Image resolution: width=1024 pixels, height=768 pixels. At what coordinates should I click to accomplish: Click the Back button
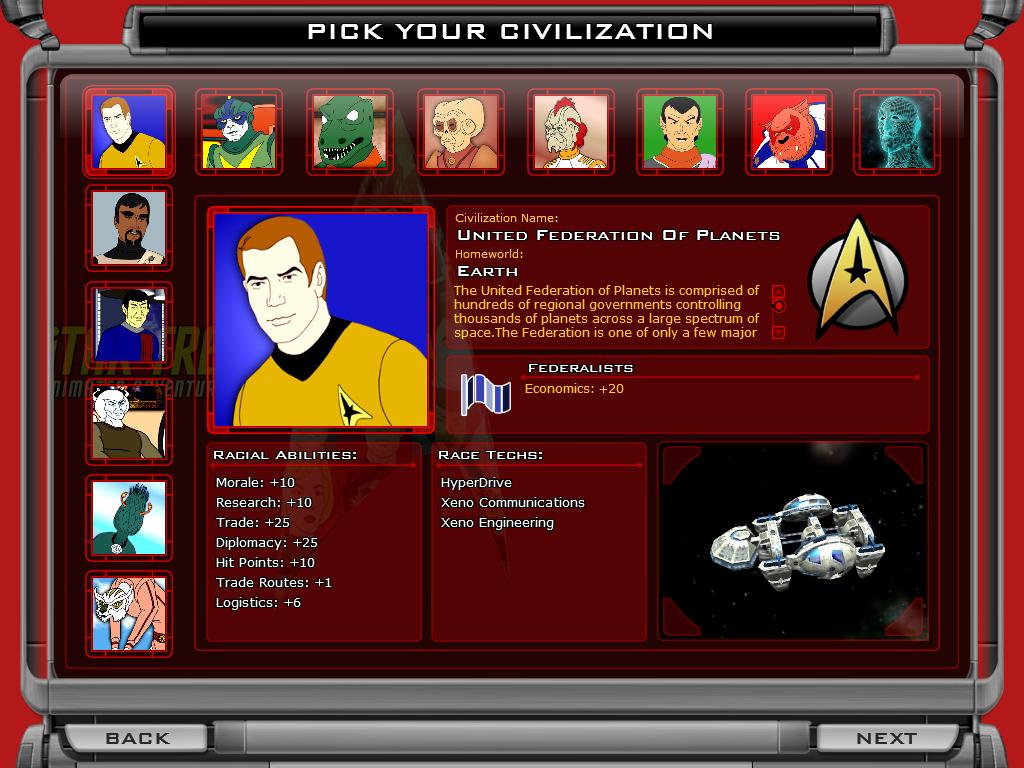[137, 738]
